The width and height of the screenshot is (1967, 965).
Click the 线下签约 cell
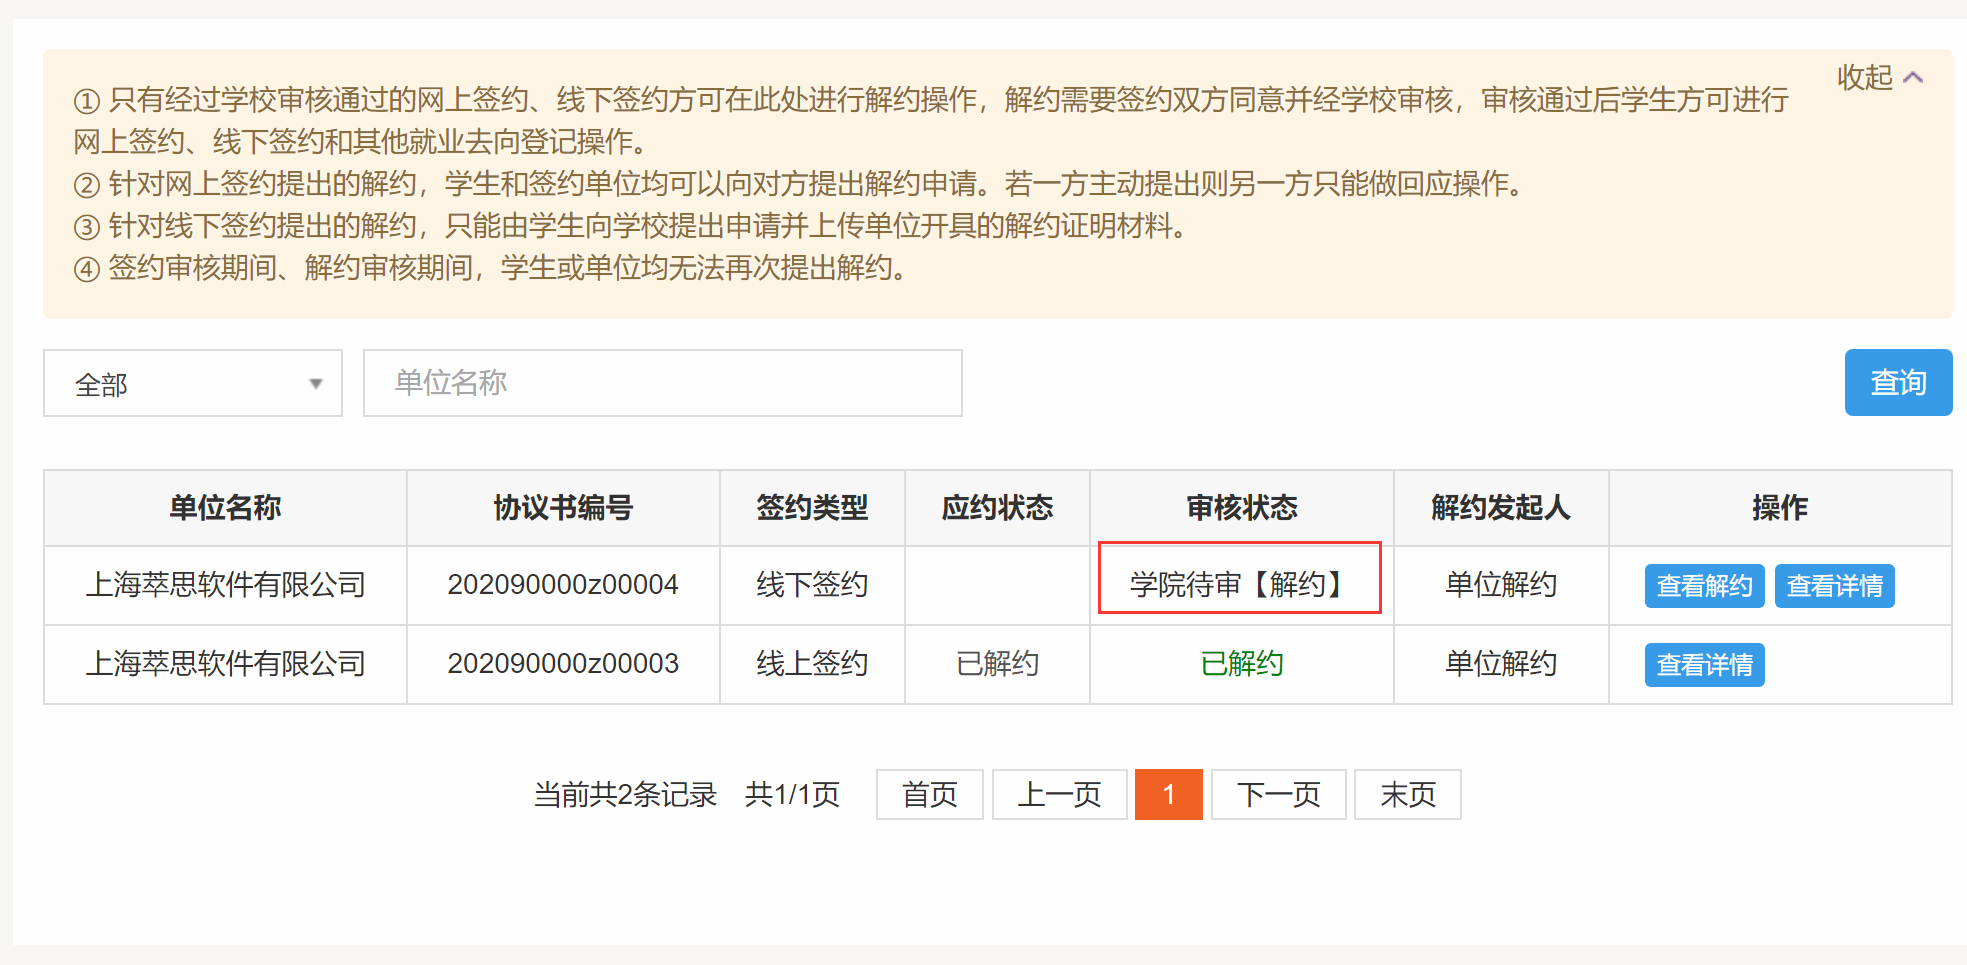(812, 585)
